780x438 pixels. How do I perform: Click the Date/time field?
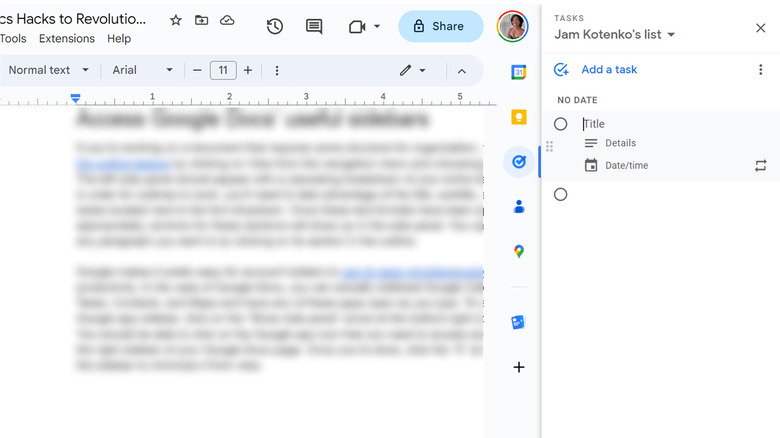pyautogui.click(x=626, y=165)
